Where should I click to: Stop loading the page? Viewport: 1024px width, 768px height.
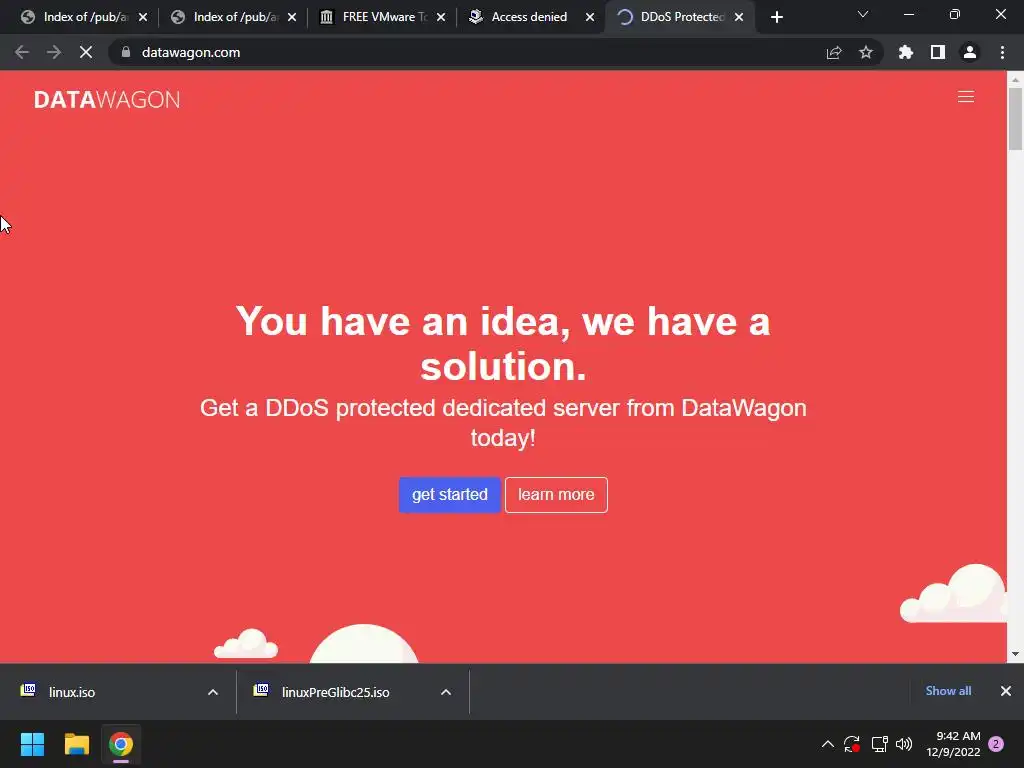(86, 52)
